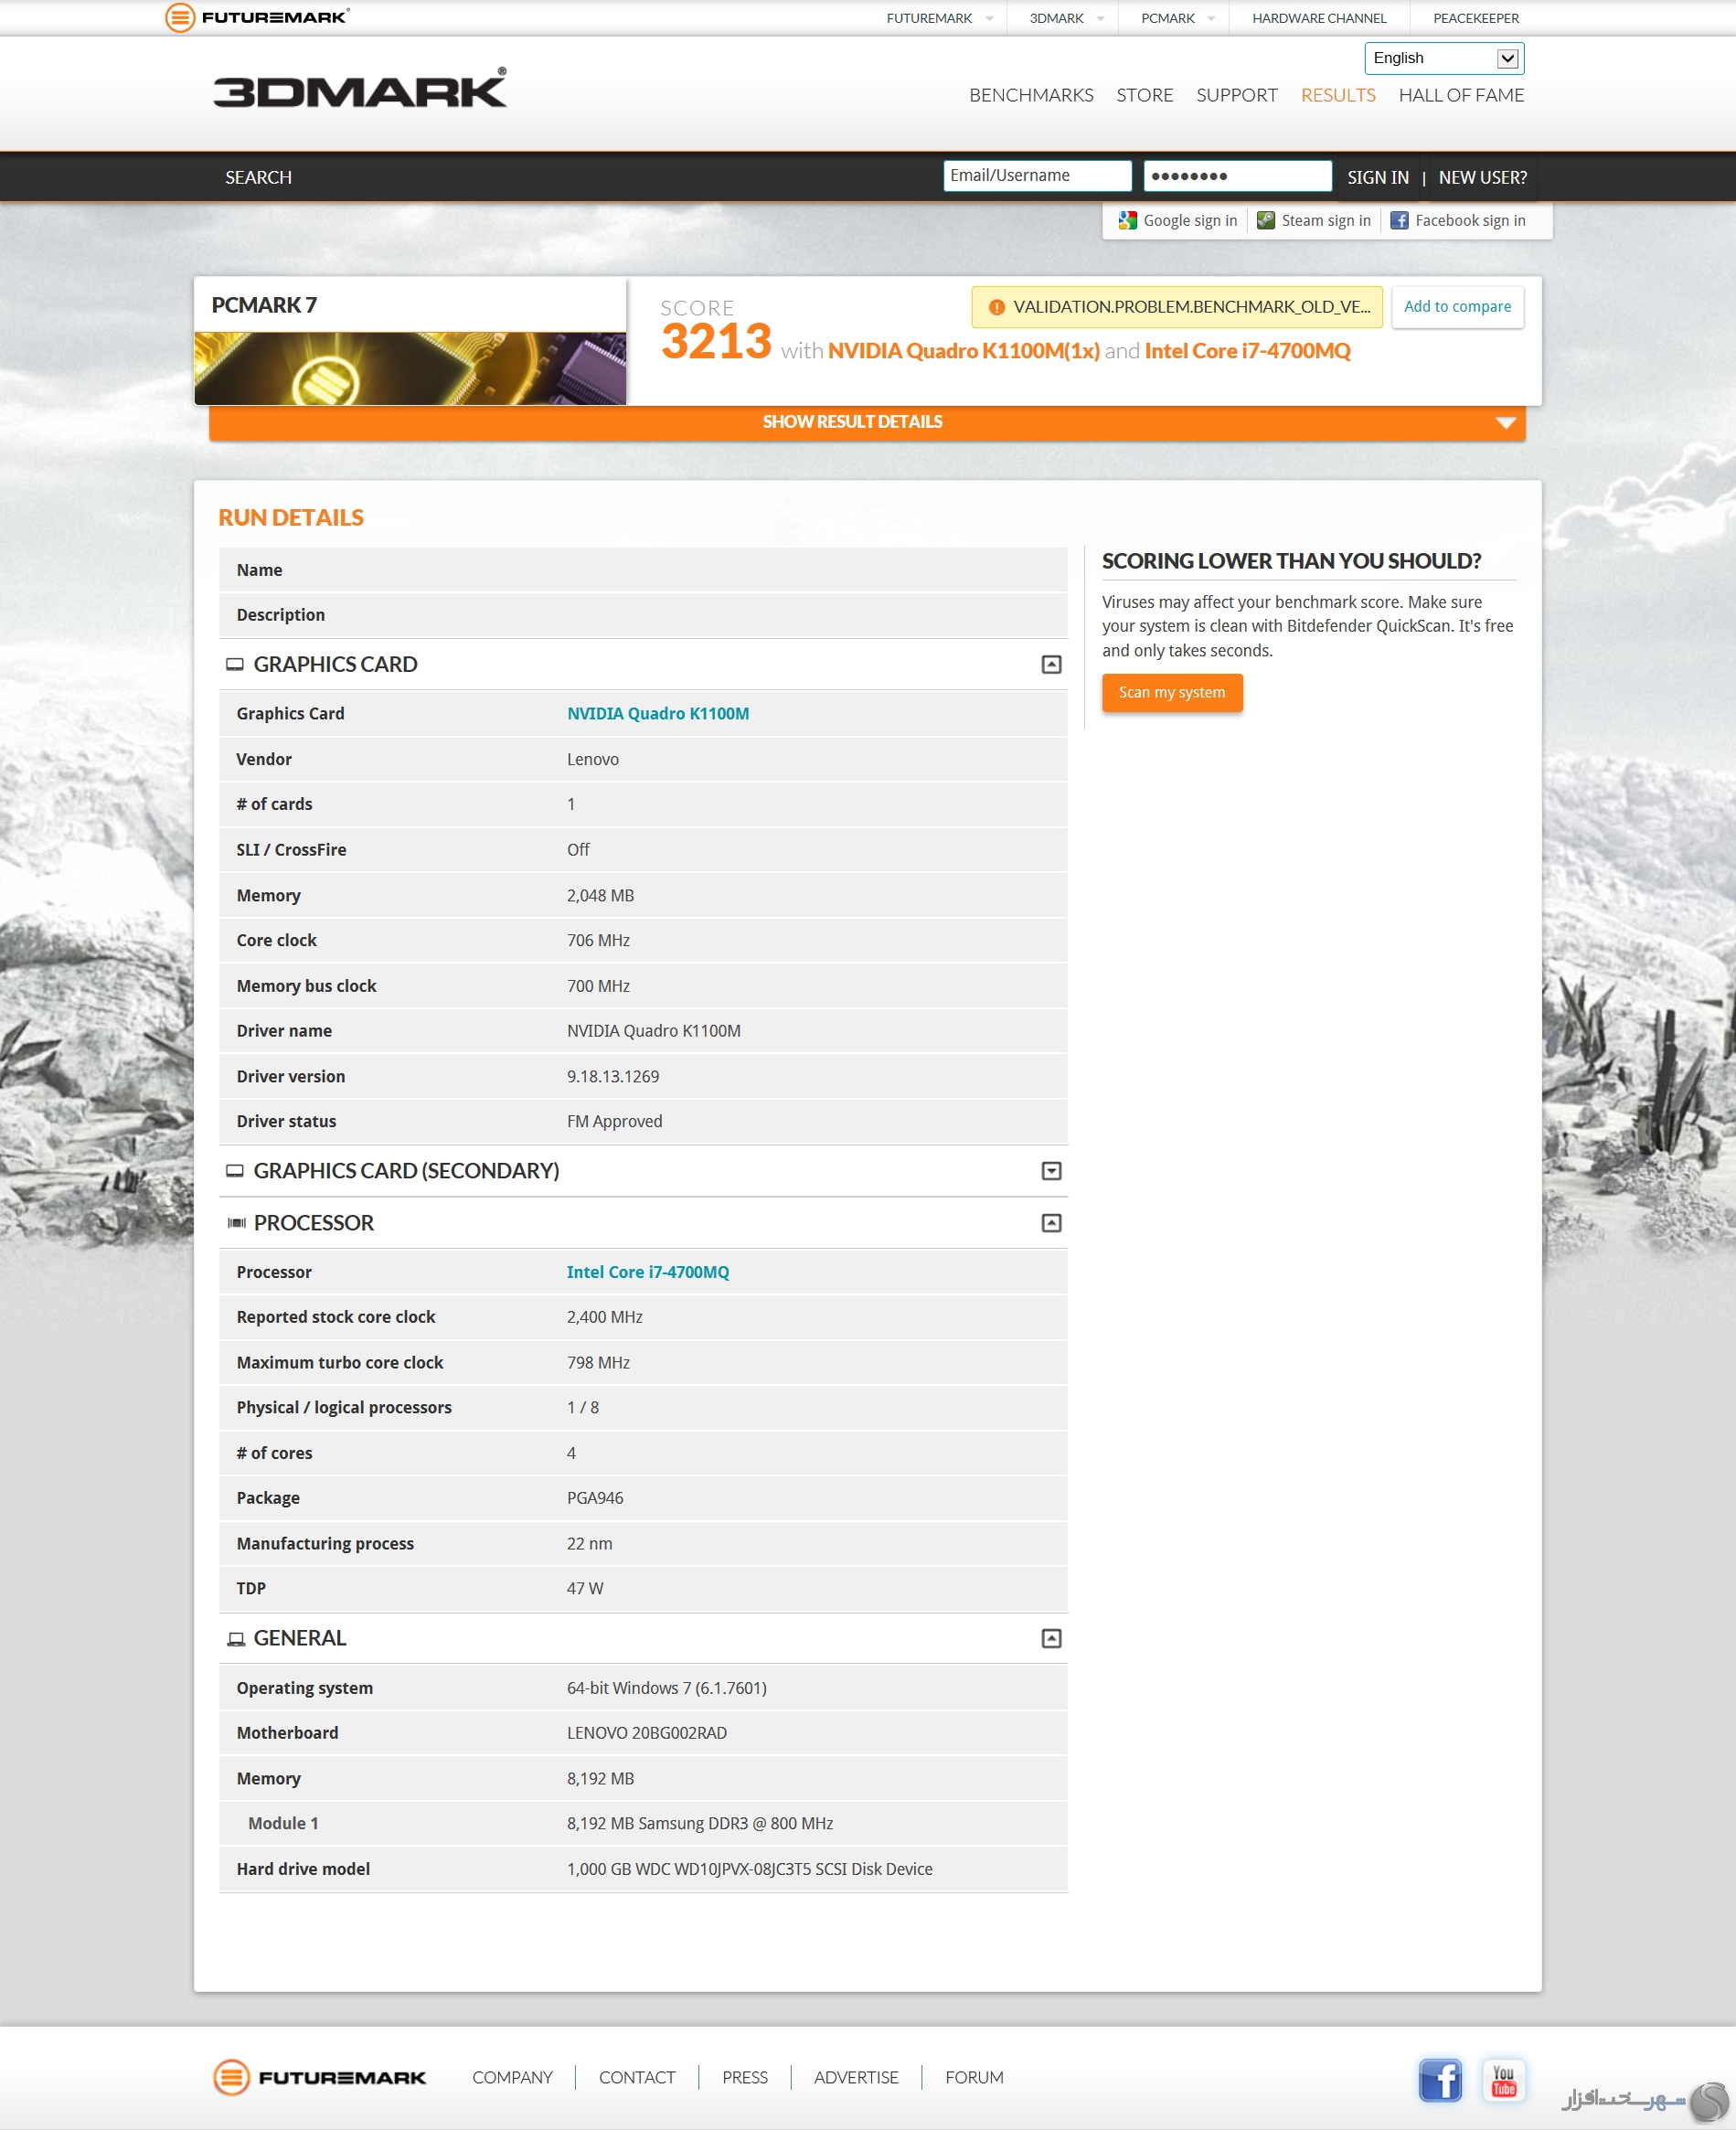Click the secondary graphics card monitor icon
This screenshot has height=2130, width=1736.
click(235, 1170)
